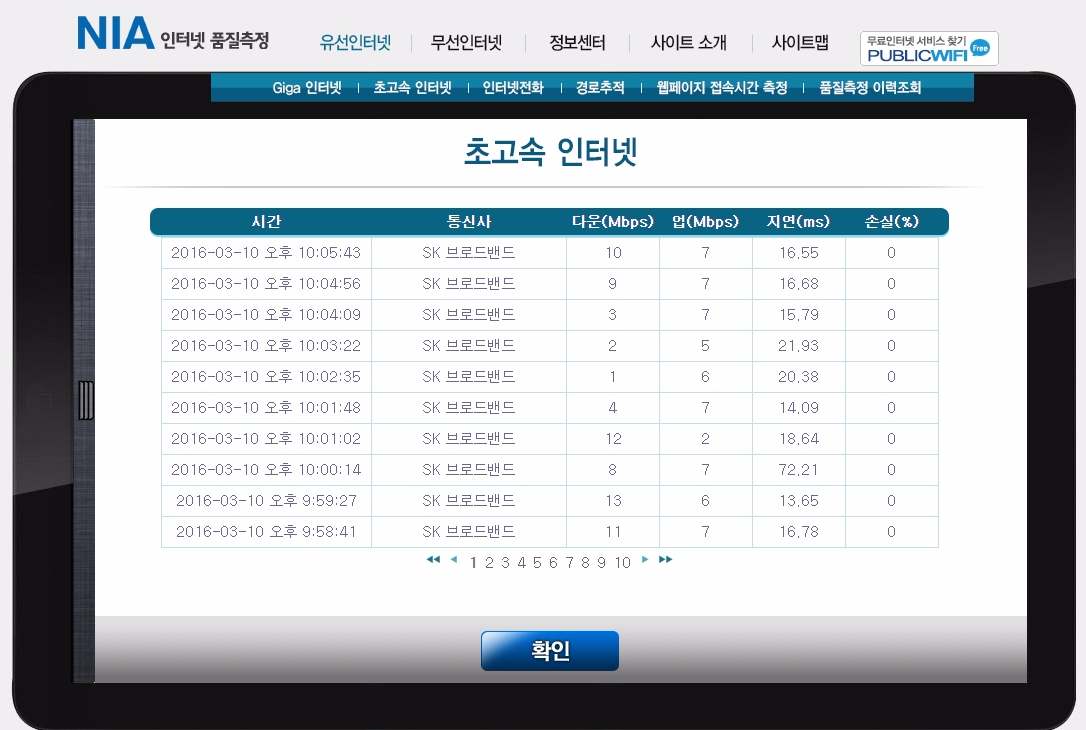The width and height of the screenshot is (1086, 730).
Task: Select the 오후 10:01:02 timestamp cell
Action: coord(266,439)
